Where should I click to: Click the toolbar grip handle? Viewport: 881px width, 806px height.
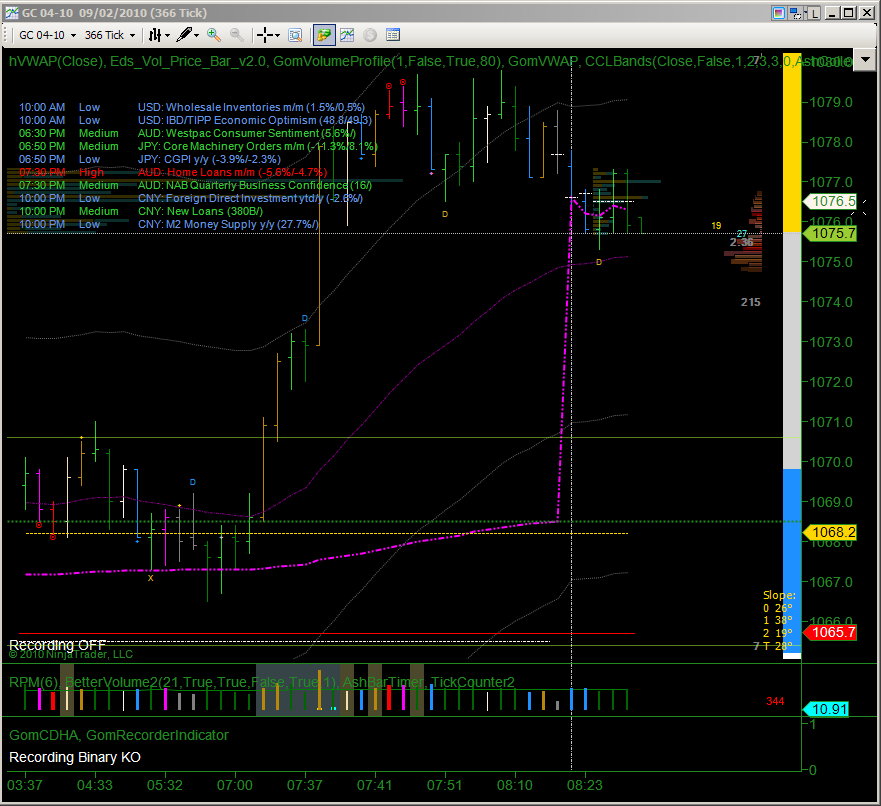[x=6, y=35]
